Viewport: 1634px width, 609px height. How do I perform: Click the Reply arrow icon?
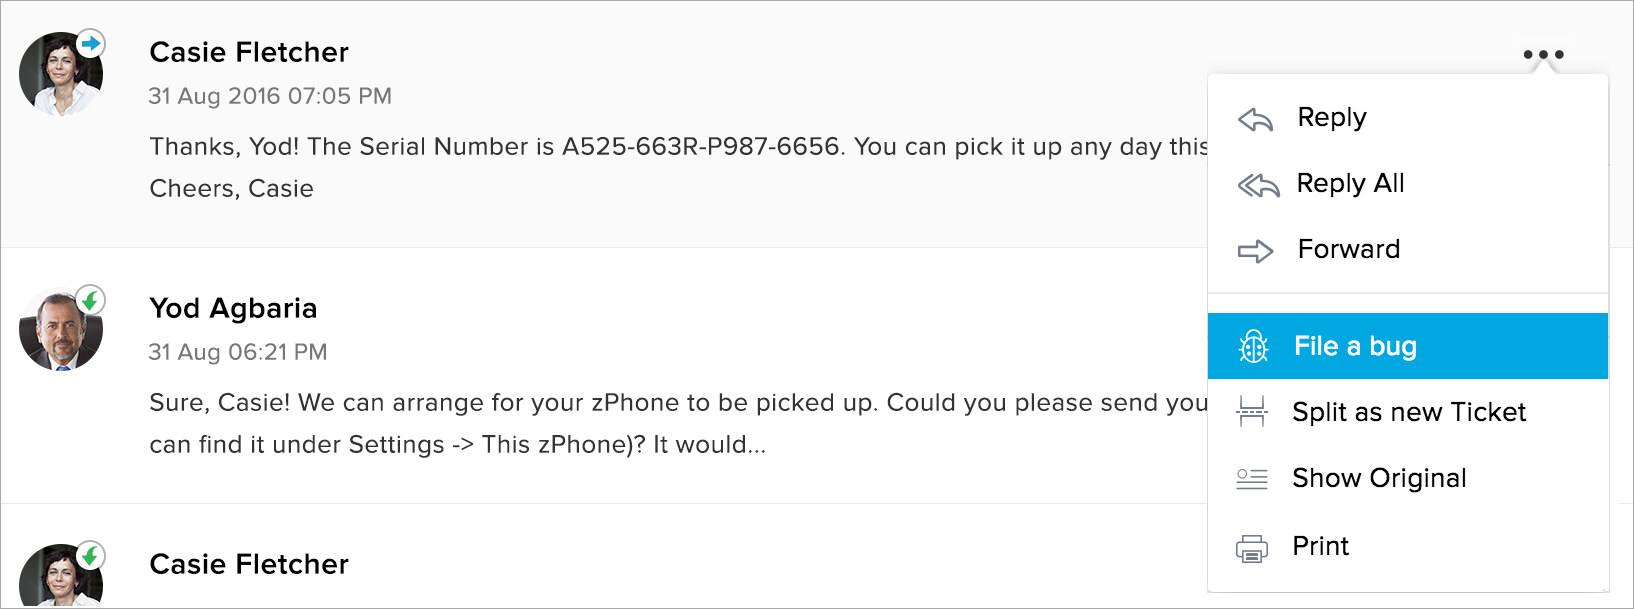(x=1255, y=119)
